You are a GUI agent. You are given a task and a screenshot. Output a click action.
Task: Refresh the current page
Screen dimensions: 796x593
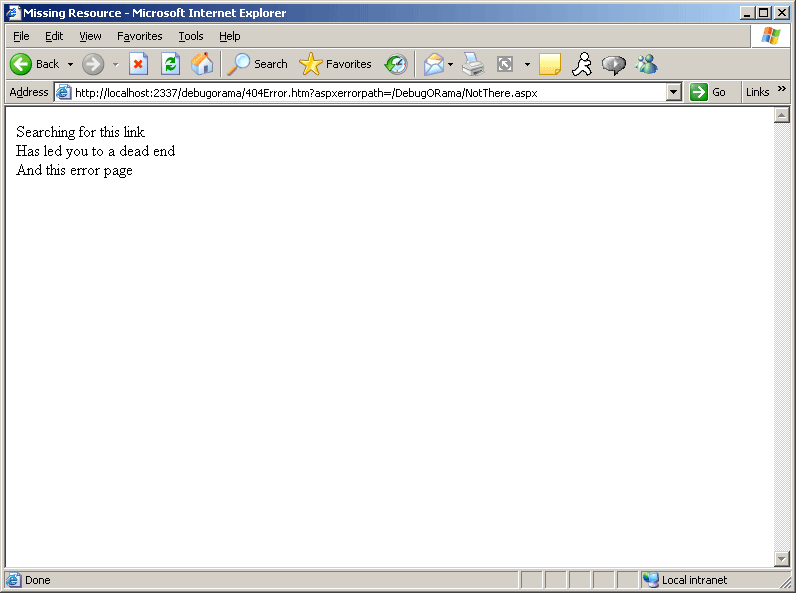pyautogui.click(x=170, y=64)
